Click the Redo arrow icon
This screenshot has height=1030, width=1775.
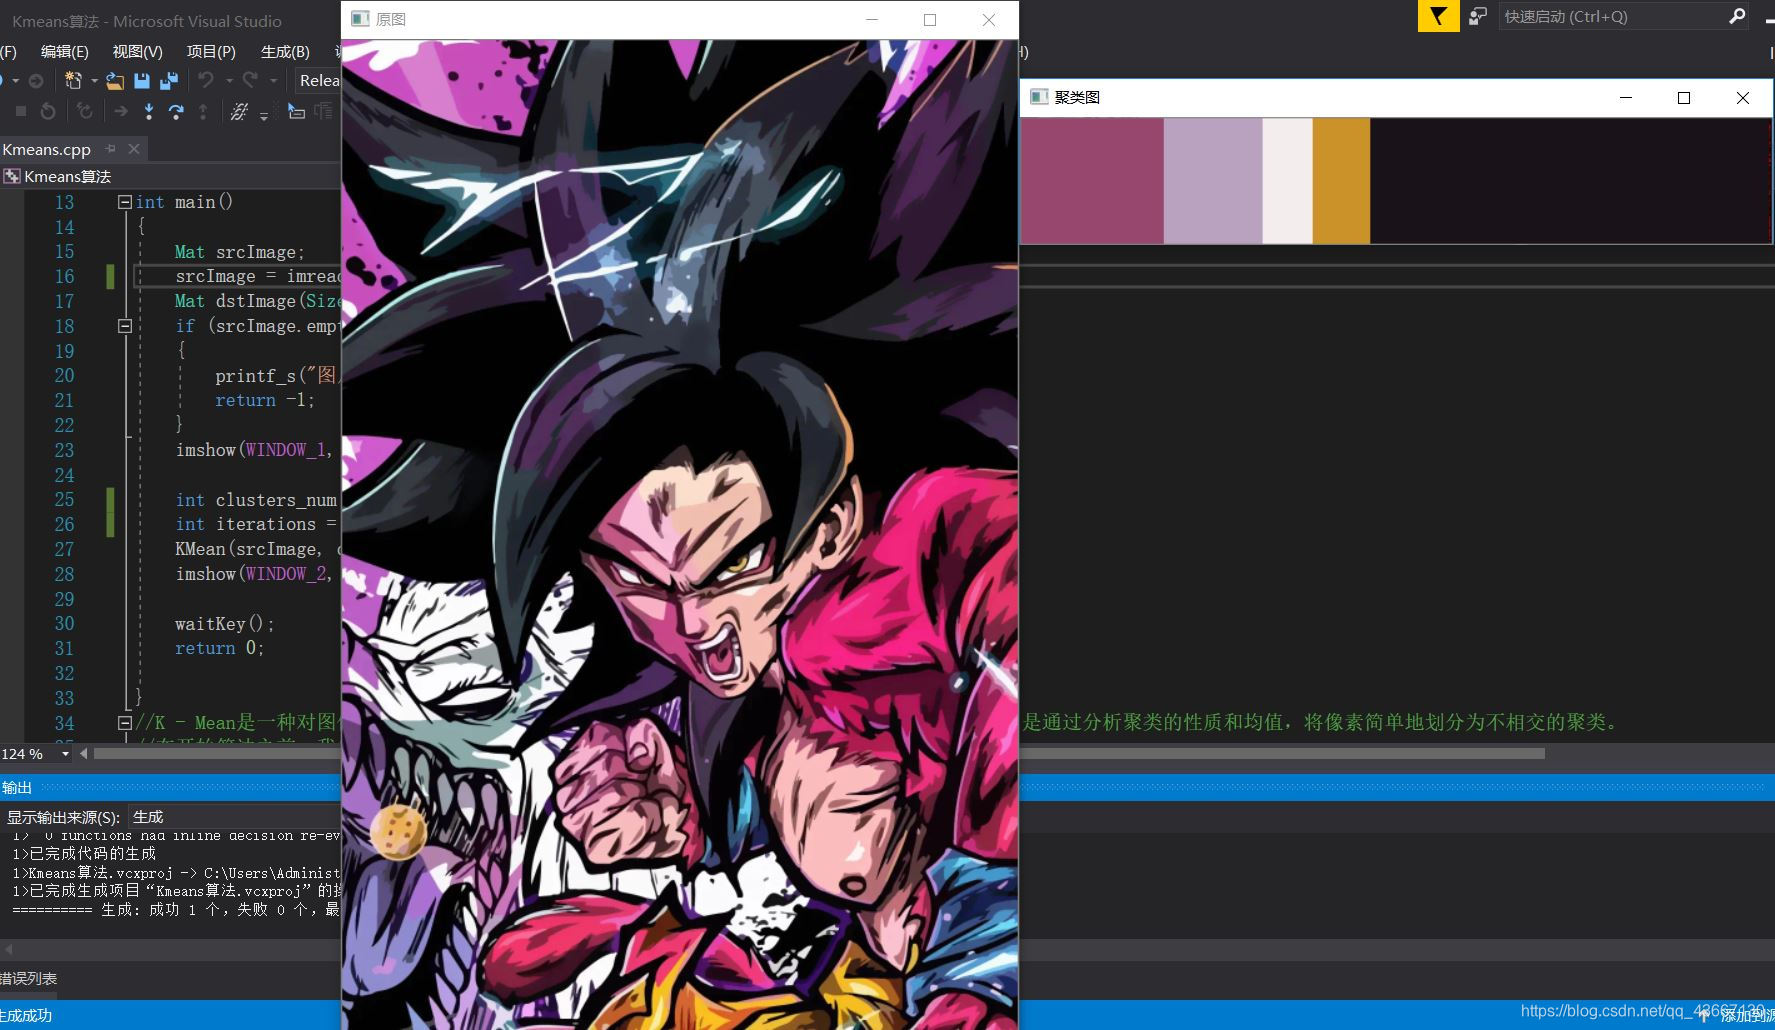[250, 81]
